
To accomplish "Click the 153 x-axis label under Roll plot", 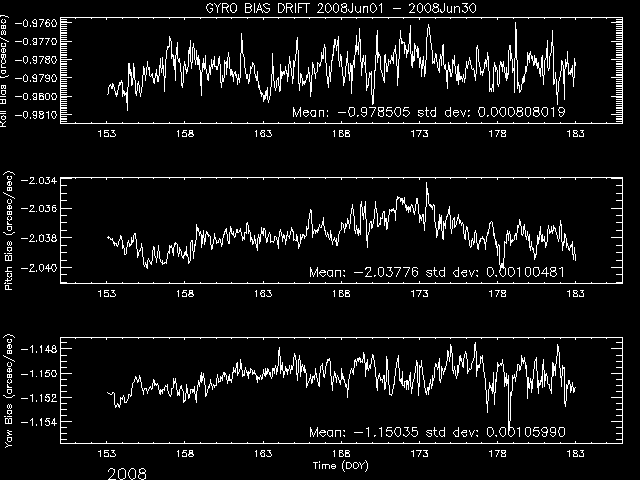I will (107, 134).
